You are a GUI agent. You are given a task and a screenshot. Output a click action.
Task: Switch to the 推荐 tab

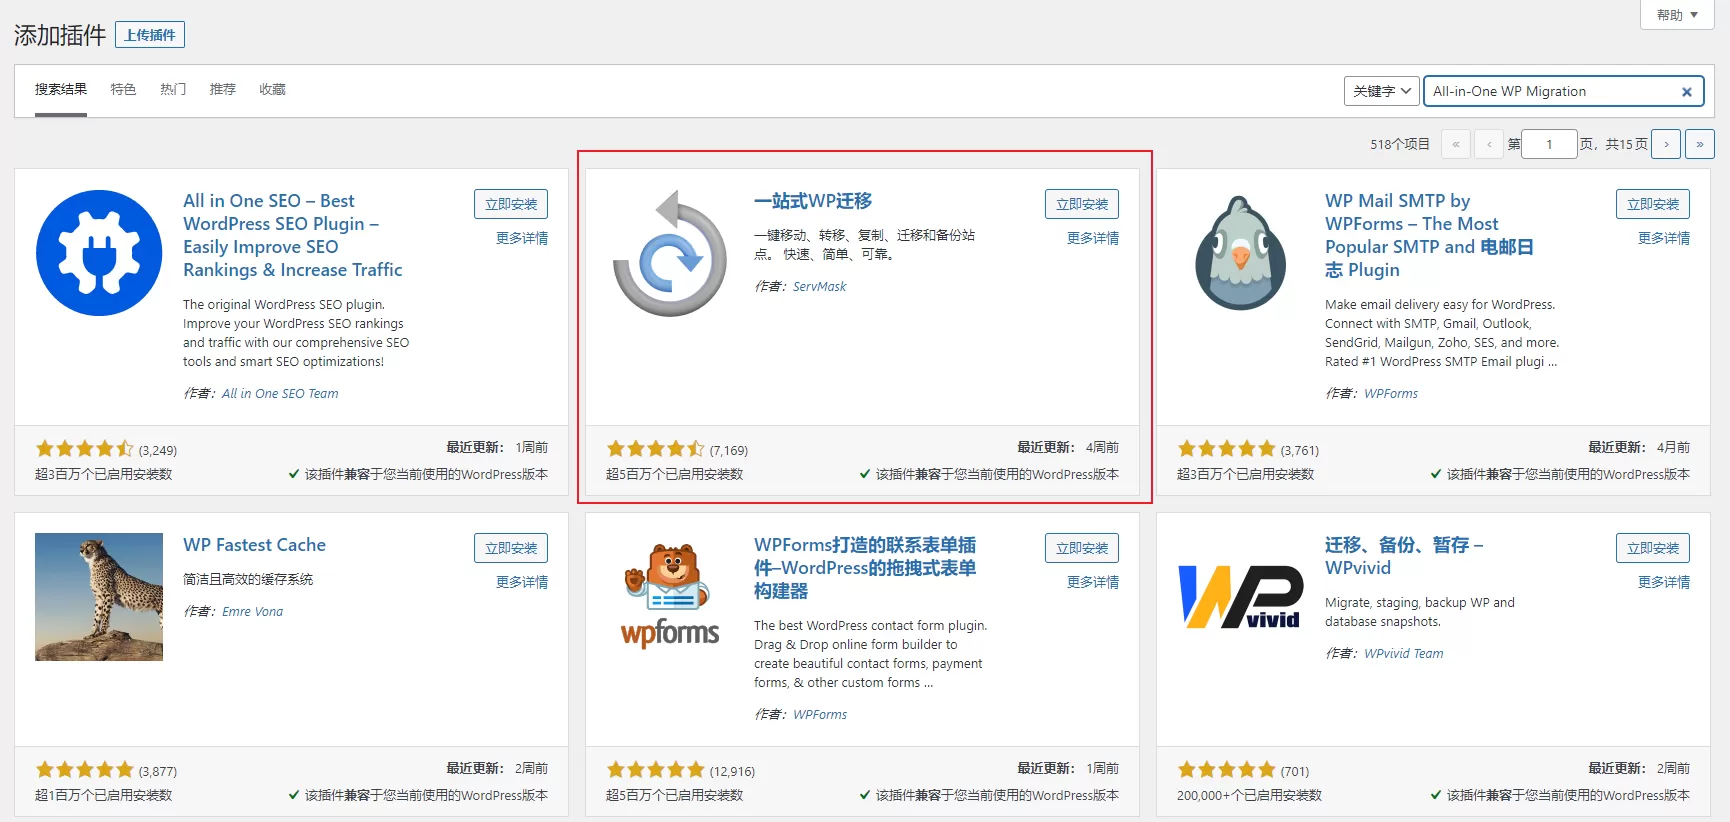point(223,90)
